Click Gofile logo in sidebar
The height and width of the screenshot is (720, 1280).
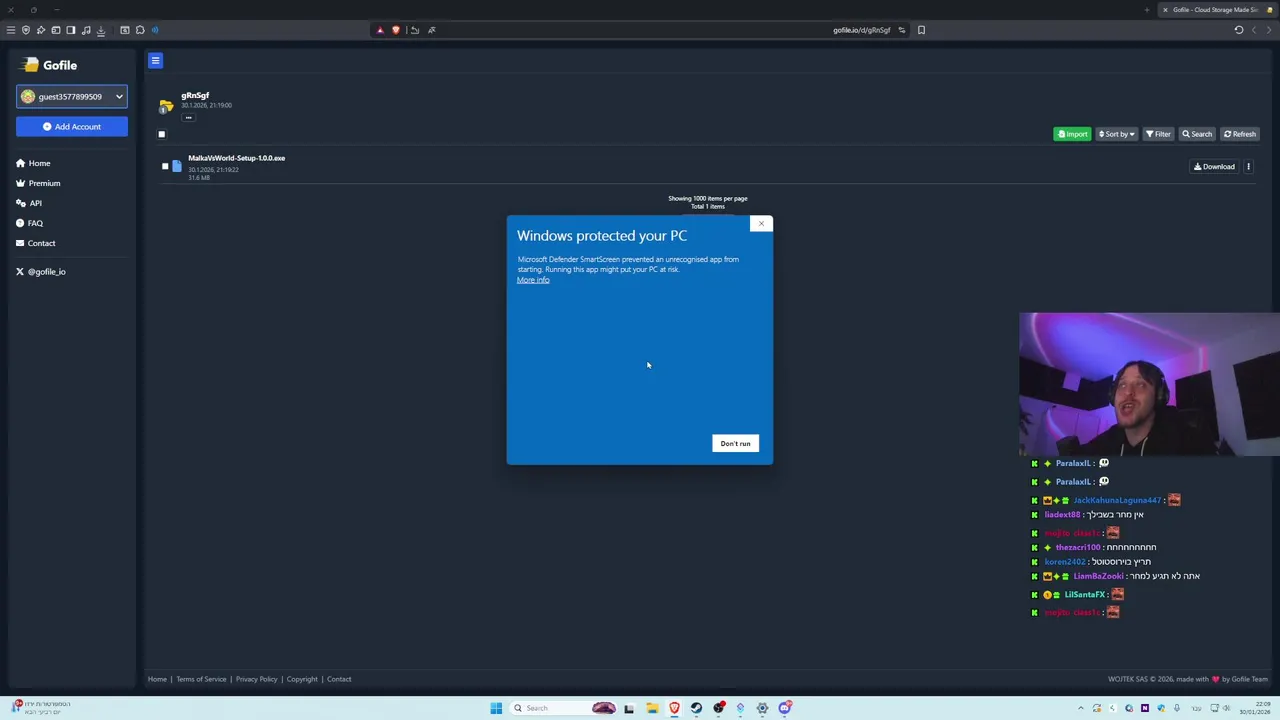(x=49, y=65)
